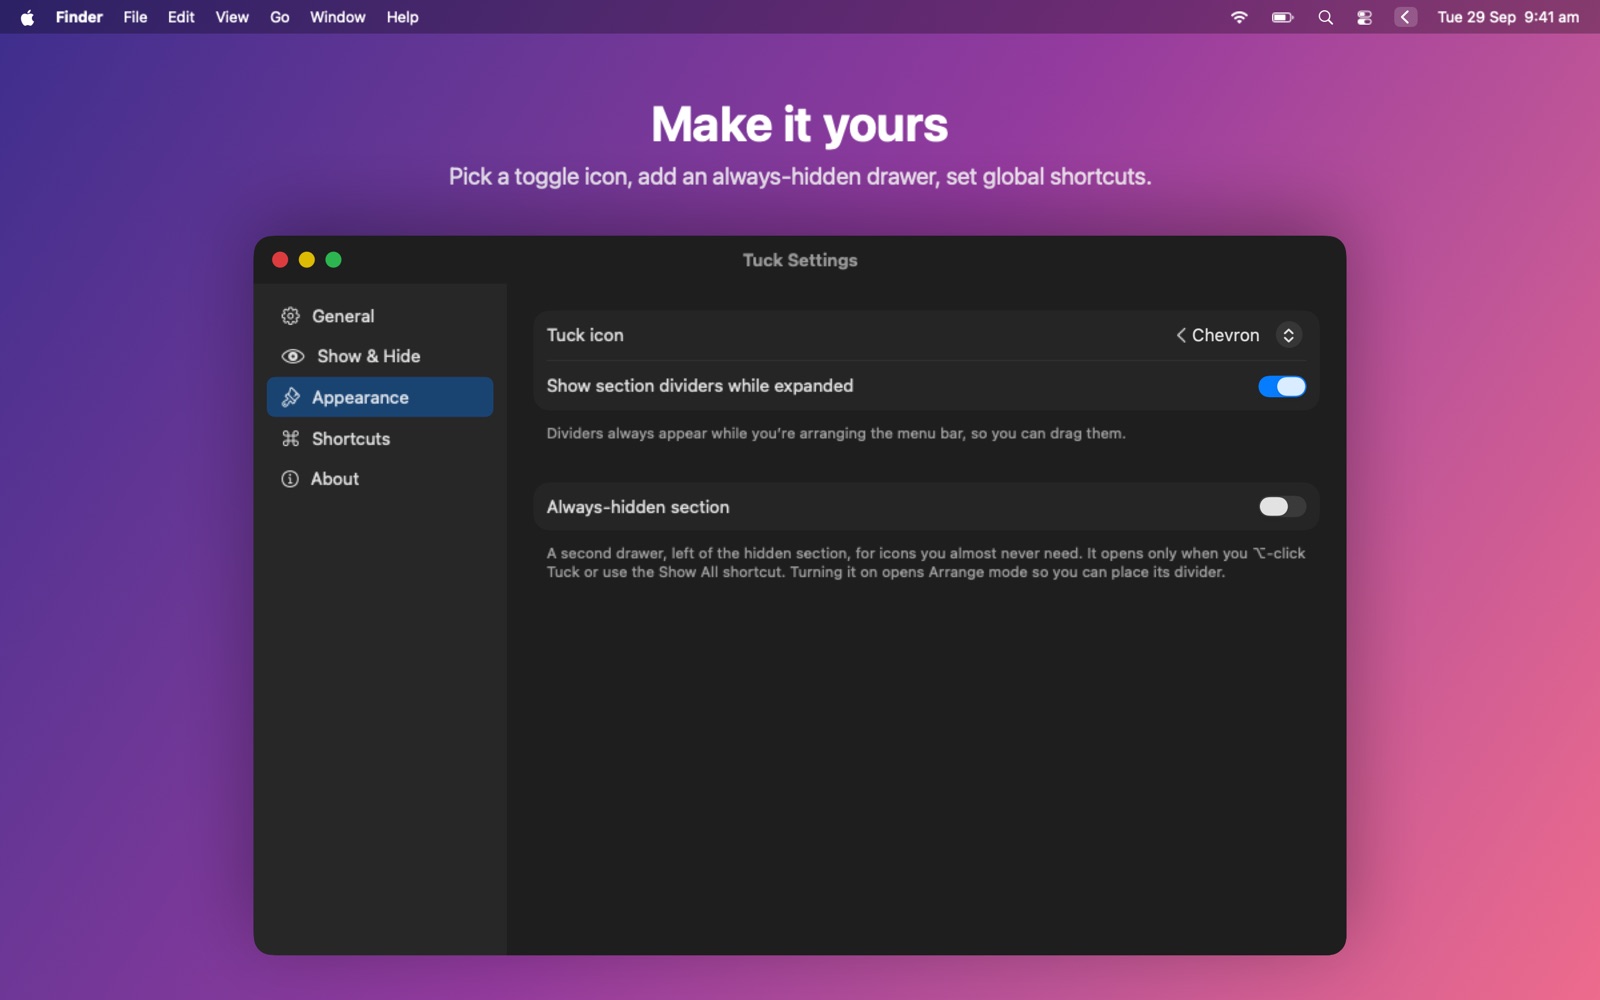Open the Apple menu

pyautogui.click(x=27, y=17)
